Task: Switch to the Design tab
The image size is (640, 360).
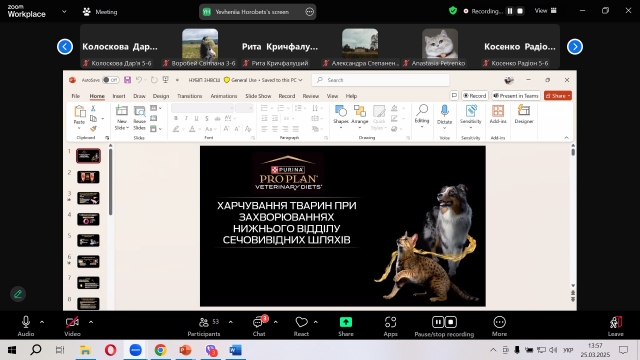Action: tap(161, 96)
